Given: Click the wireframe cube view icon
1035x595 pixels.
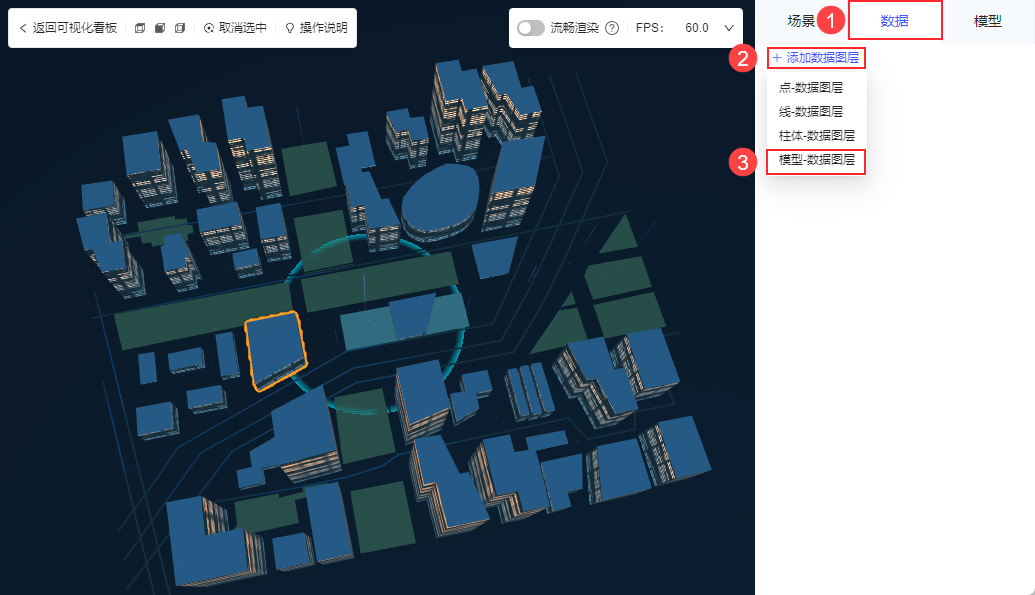Looking at the screenshot, I should 140,28.
